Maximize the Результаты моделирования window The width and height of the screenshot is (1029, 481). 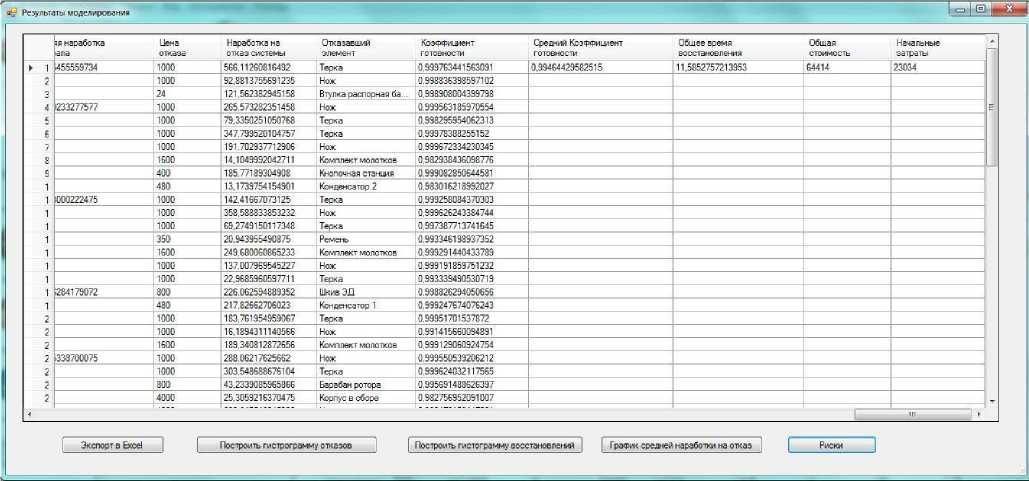(980, 10)
